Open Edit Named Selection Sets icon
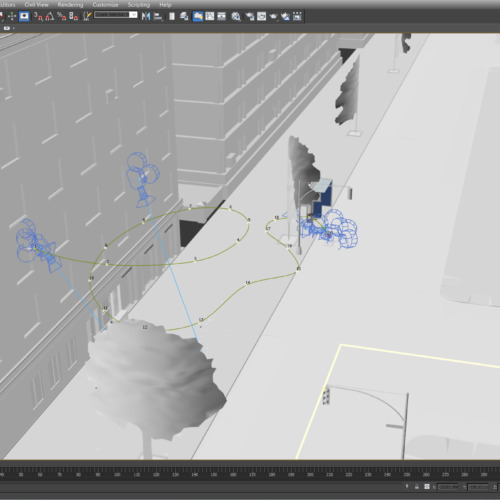 [x=87, y=16]
